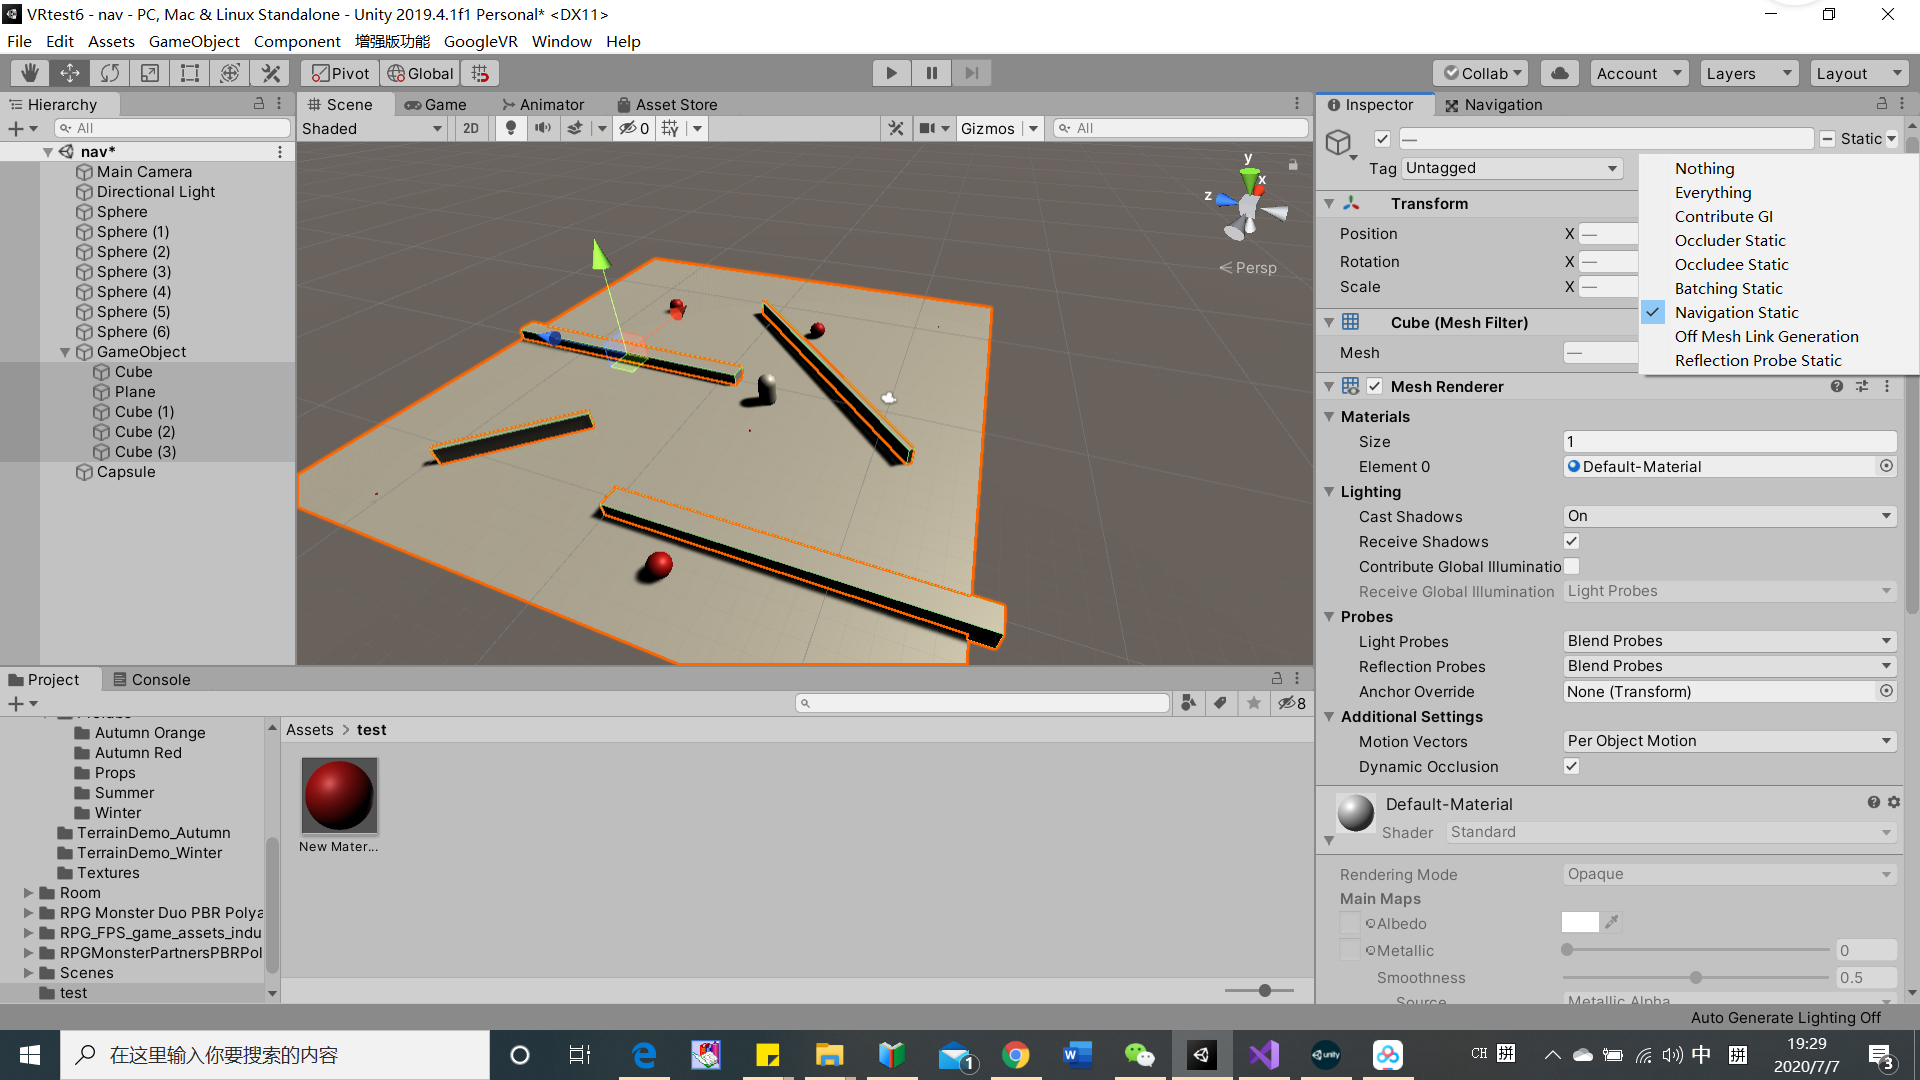
Task: Toggle scene lighting bulb icon
Action: pos(511,128)
